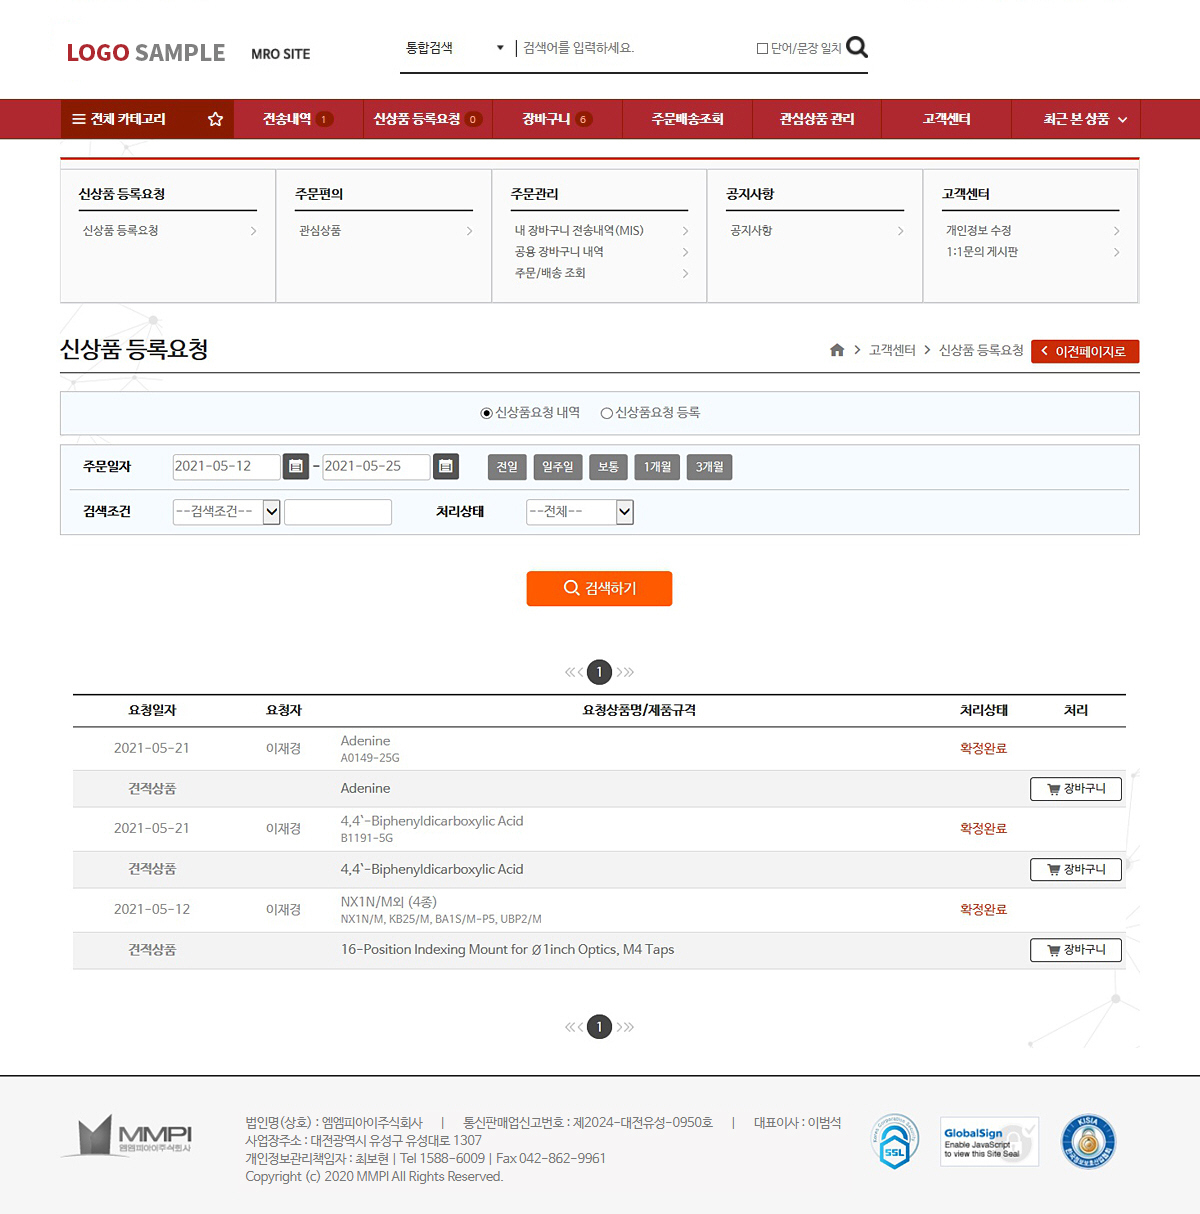This screenshot has width=1200, height=1214.
Task: Click the SSL security seal icon
Action: pos(894,1141)
